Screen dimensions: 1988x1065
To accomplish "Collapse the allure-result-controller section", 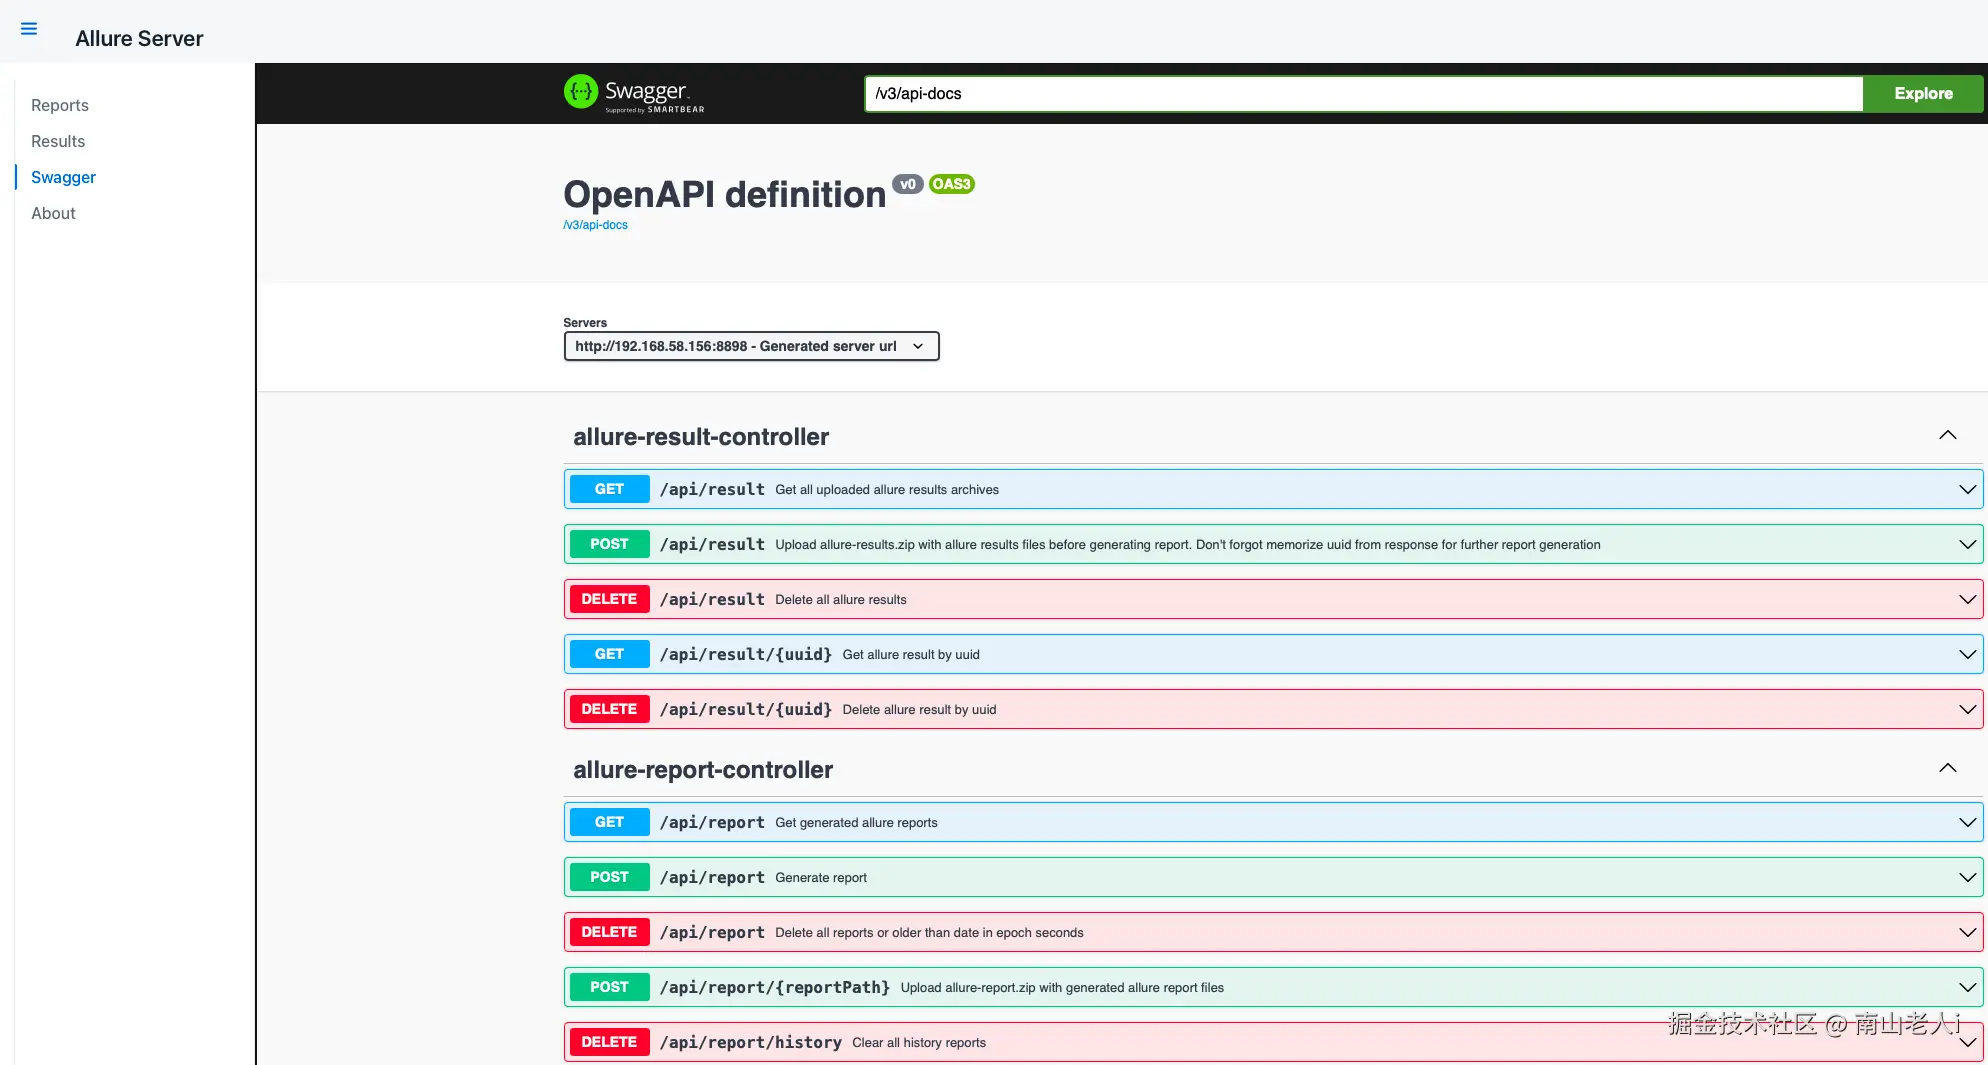I will [x=1947, y=435].
